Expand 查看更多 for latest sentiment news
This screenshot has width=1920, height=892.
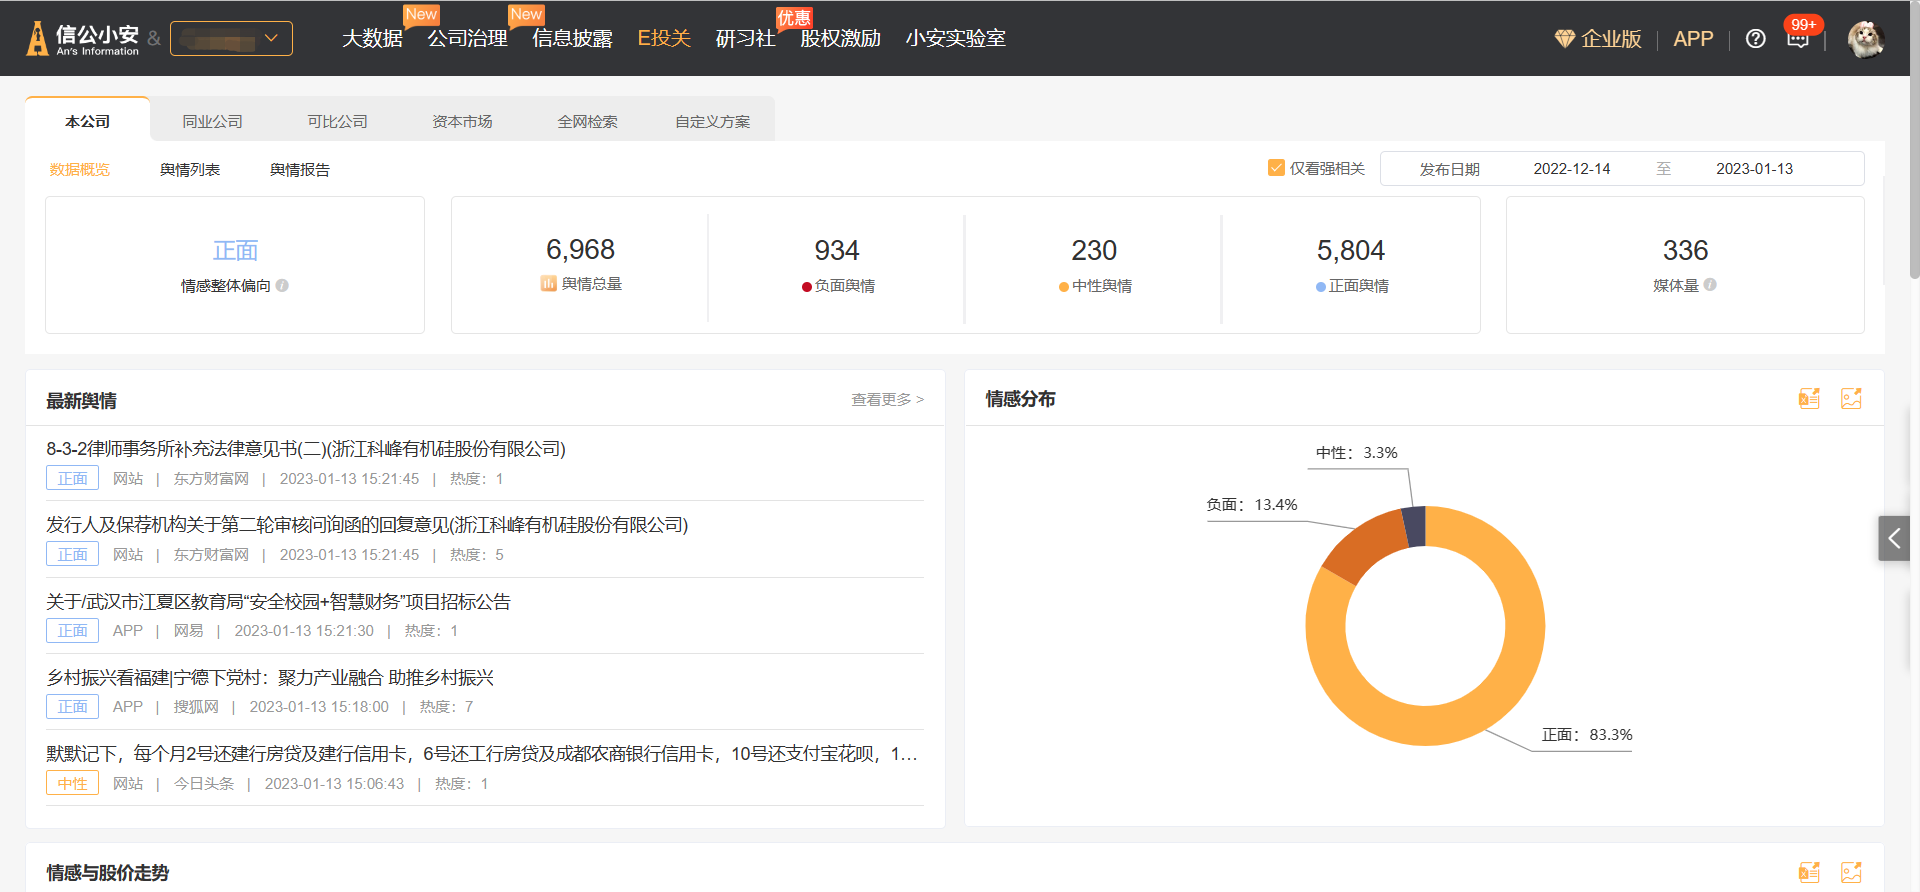(887, 400)
